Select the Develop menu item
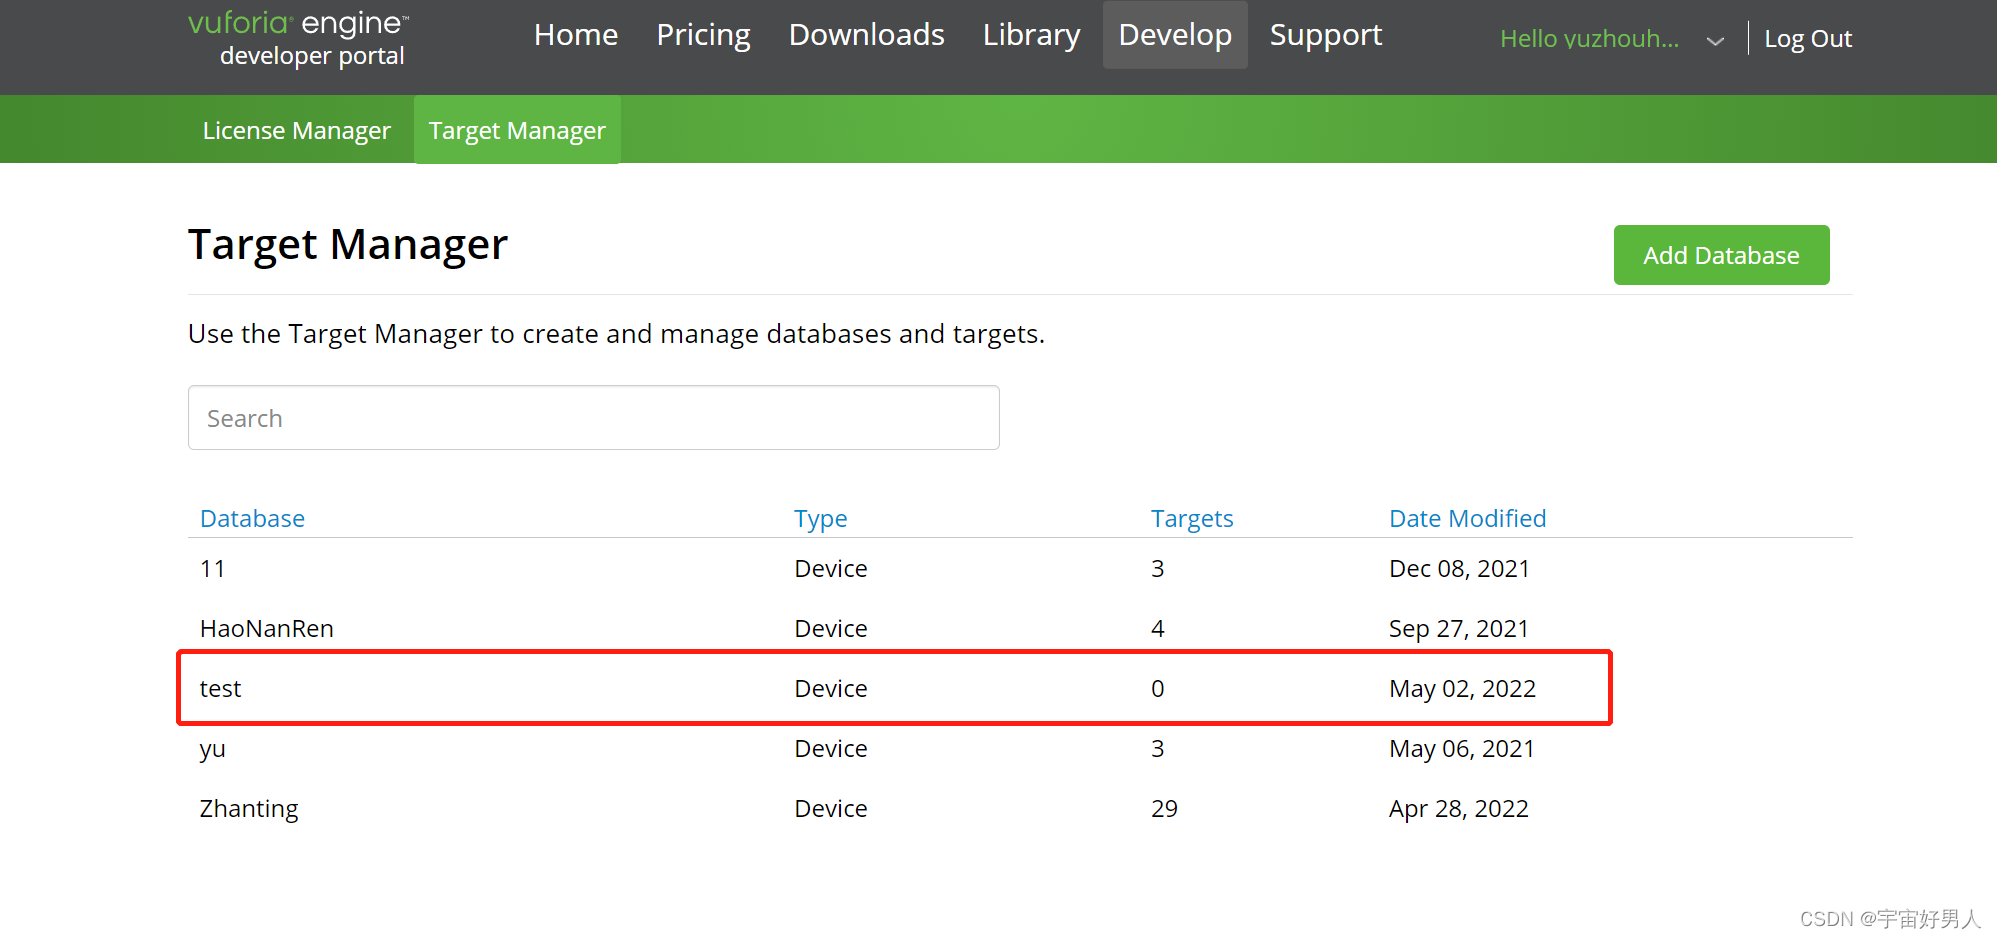The width and height of the screenshot is (1997, 939). click(x=1175, y=35)
